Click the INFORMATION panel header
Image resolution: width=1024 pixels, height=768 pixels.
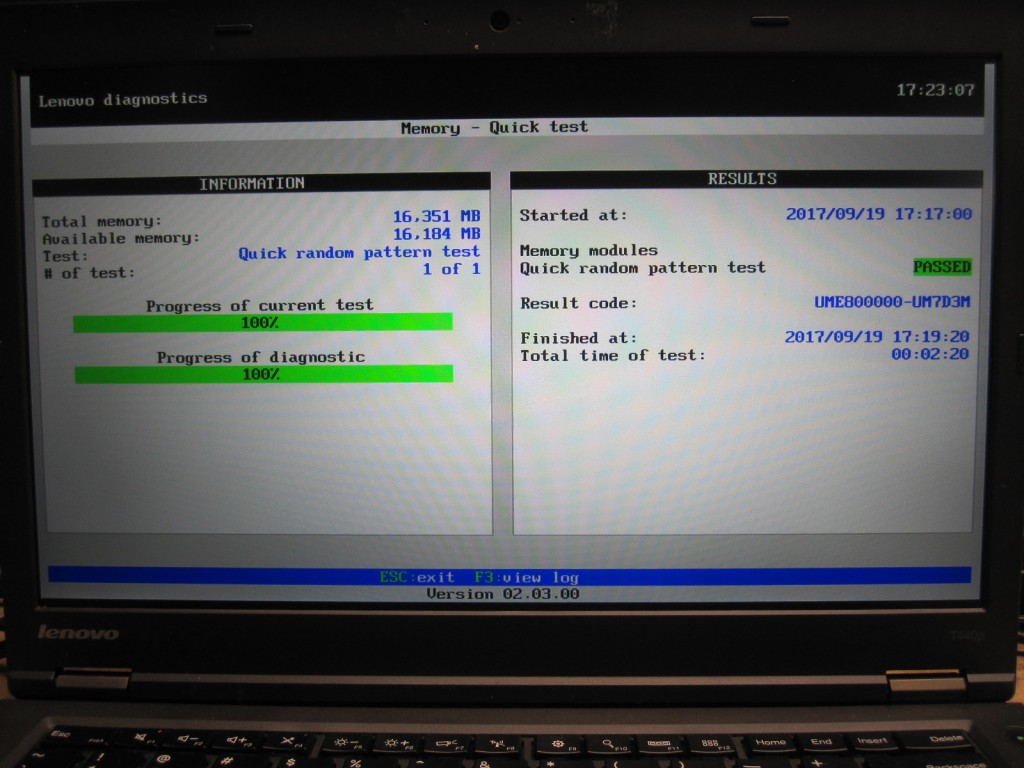261,184
